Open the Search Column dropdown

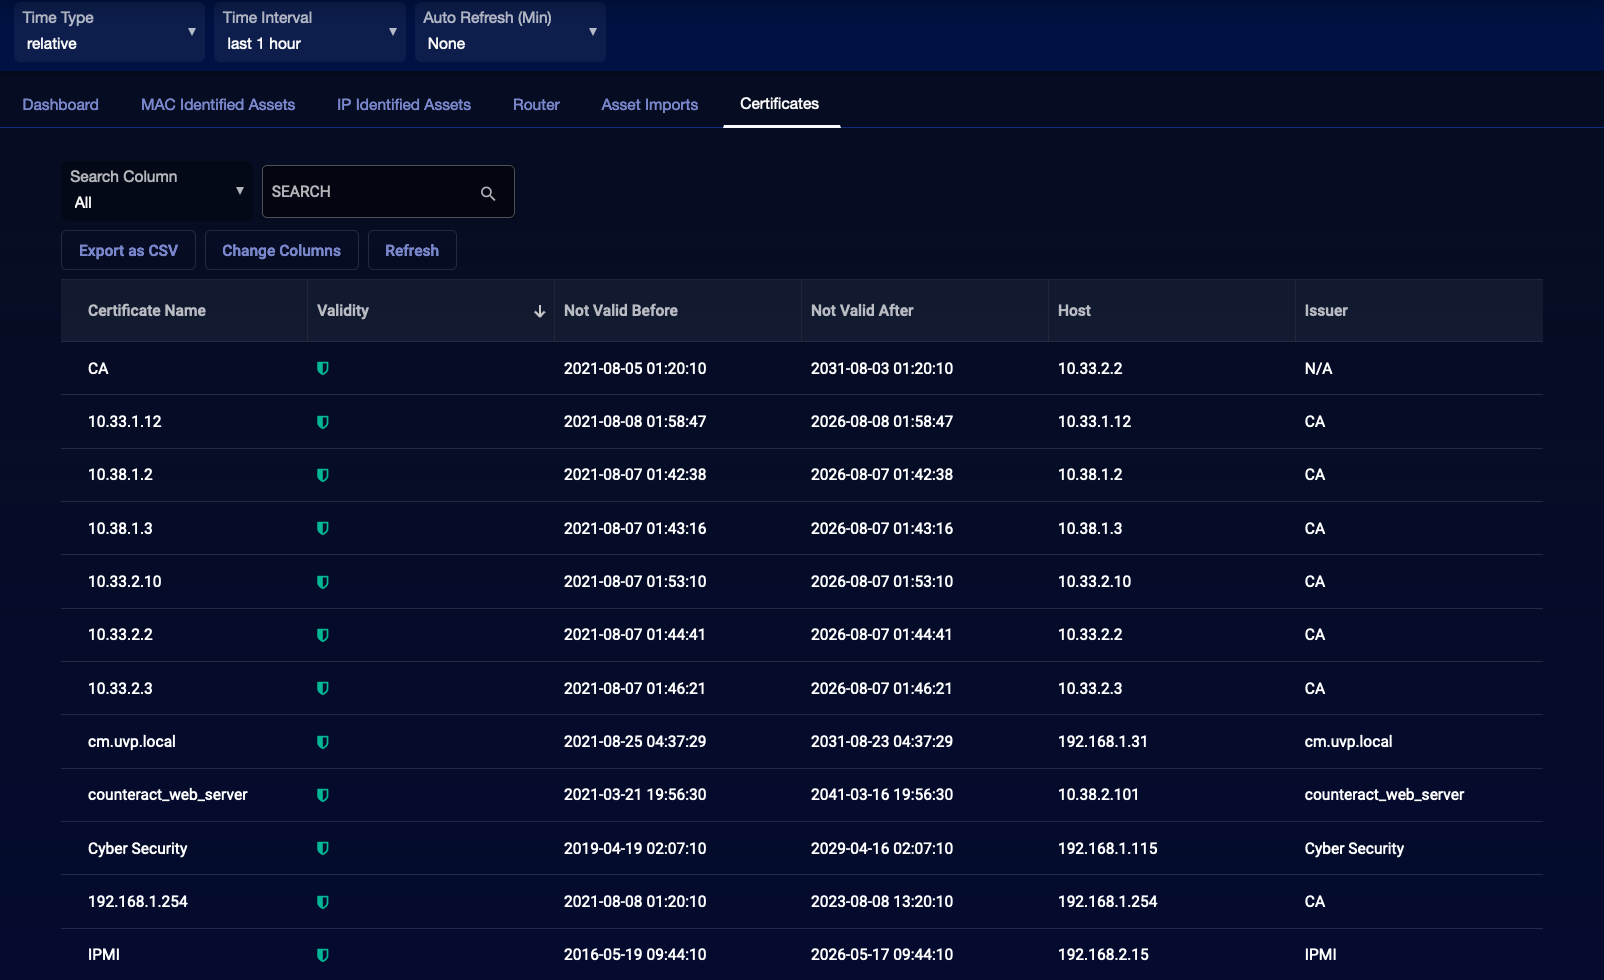tap(156, 191)
